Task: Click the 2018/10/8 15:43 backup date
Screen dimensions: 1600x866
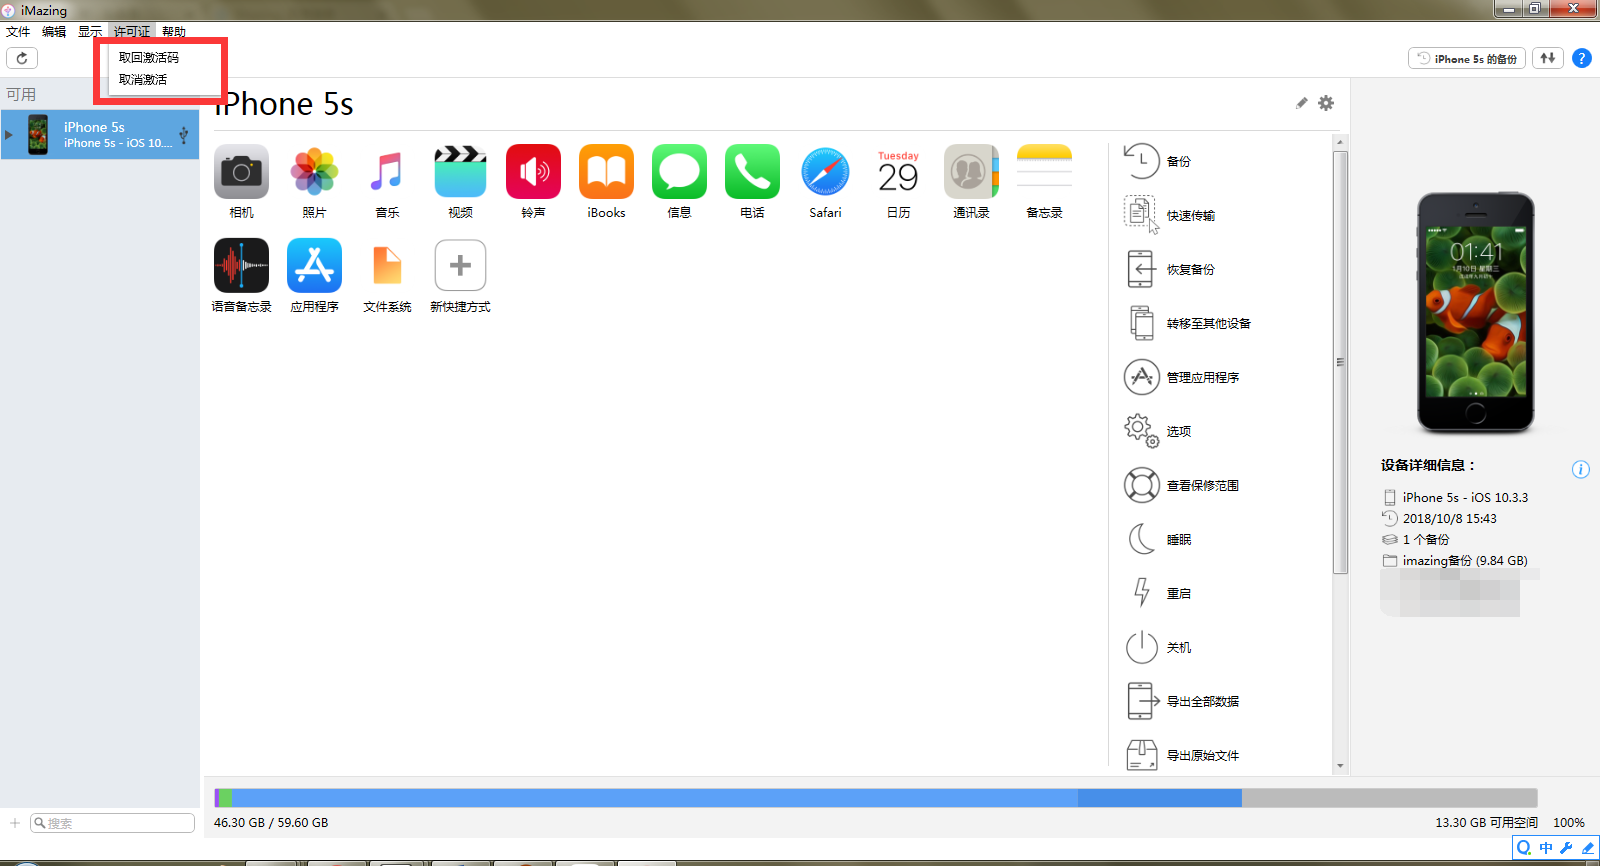Action: (x=1450, y=519)
